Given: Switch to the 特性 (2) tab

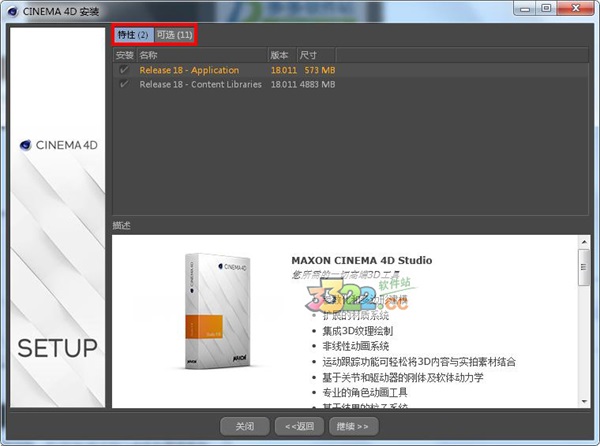Looking at the screenshot, I should 134,35.
